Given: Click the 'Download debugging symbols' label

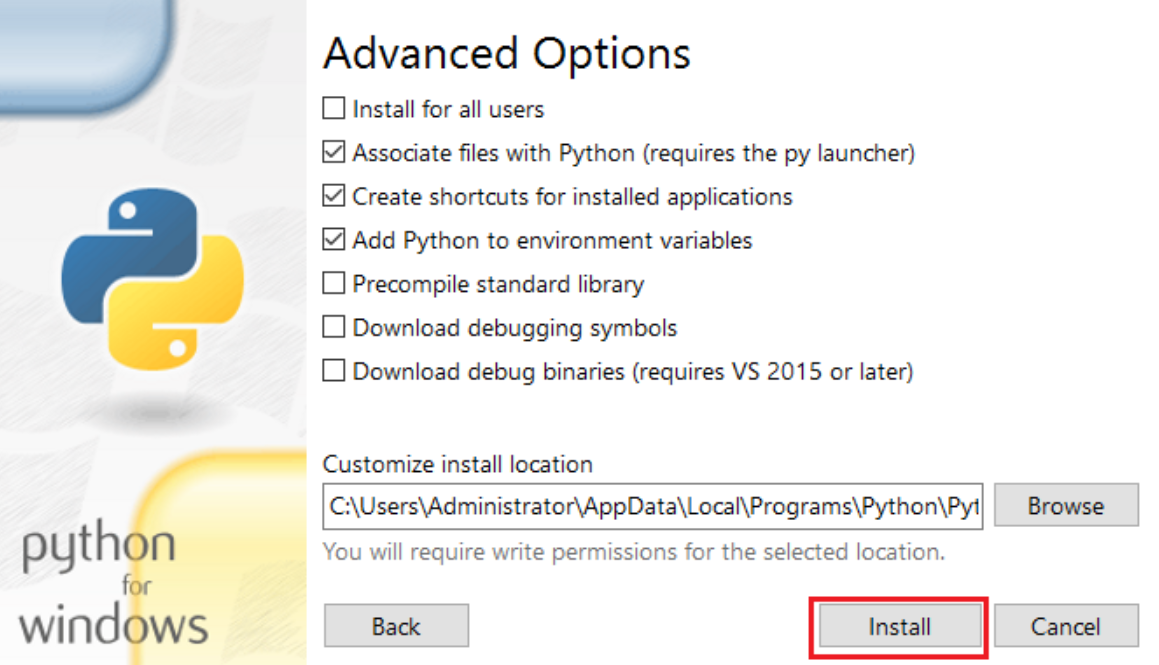Looking at the screenshot, I should (514, 327).
